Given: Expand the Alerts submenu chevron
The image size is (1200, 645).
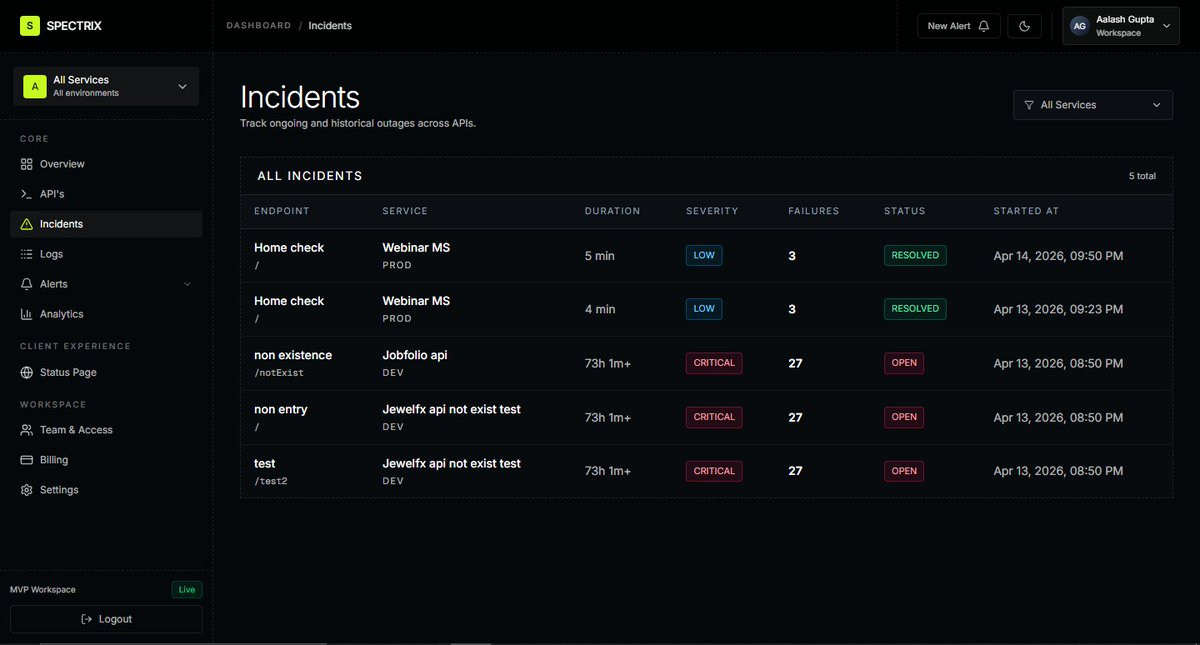Looking at the screenshot, I should pos(187,284).
